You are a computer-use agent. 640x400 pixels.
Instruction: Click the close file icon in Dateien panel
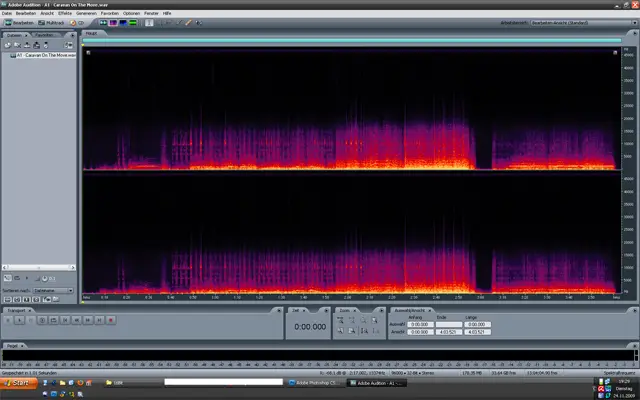click(18, 45)
